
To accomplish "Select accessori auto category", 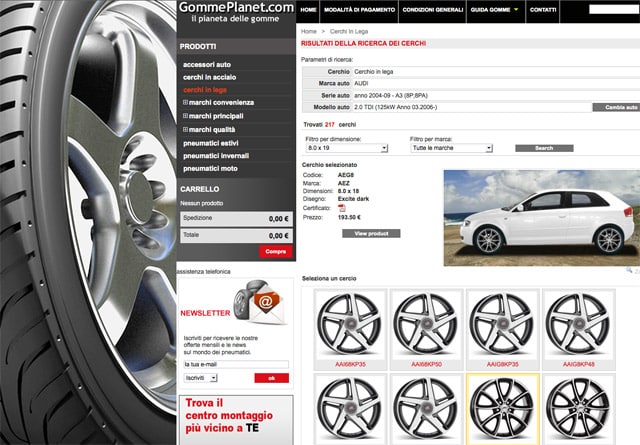I will 207,65.
